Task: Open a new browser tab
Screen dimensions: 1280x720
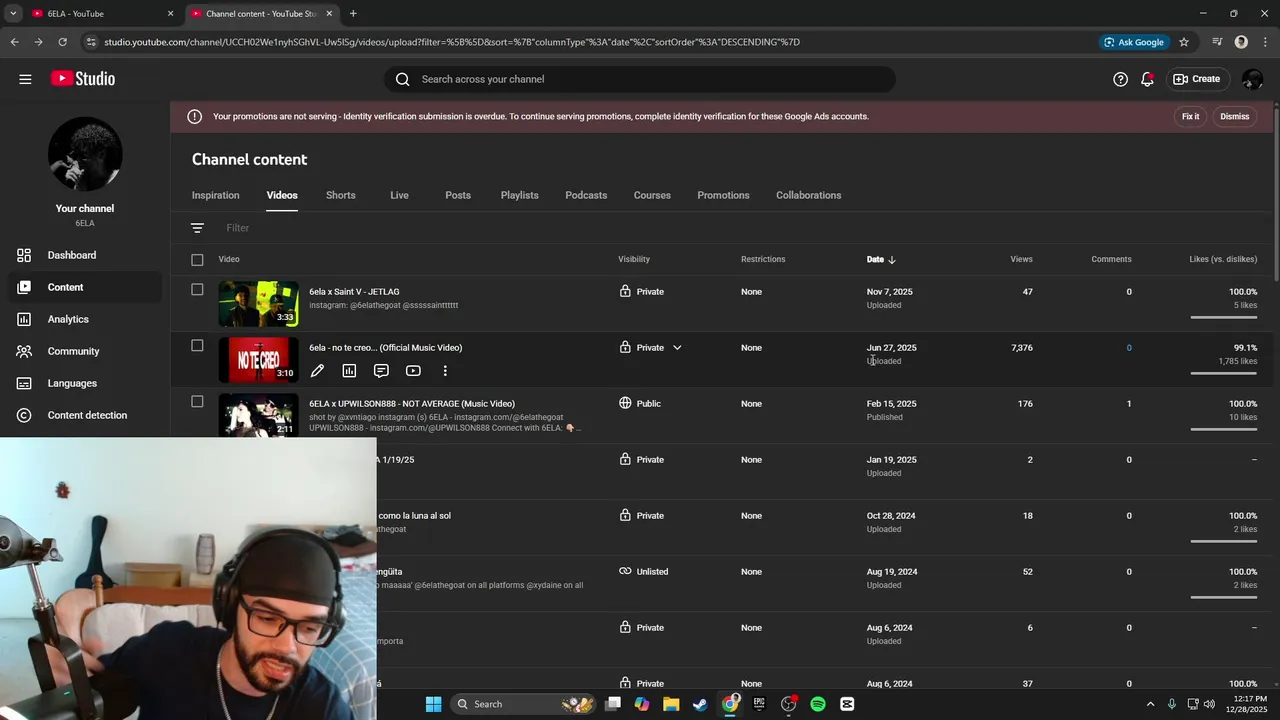Action: pos(353,14)
